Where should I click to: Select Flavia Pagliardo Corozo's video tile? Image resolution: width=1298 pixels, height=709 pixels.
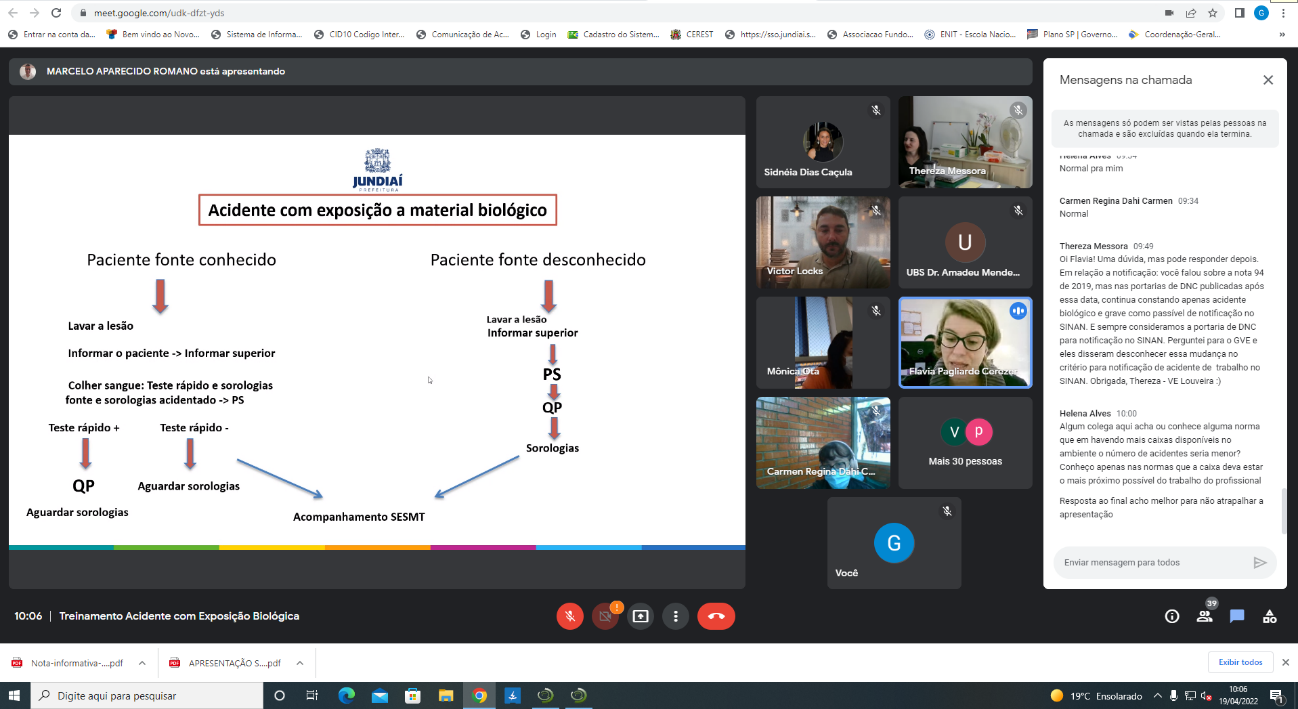coord(965,342)
